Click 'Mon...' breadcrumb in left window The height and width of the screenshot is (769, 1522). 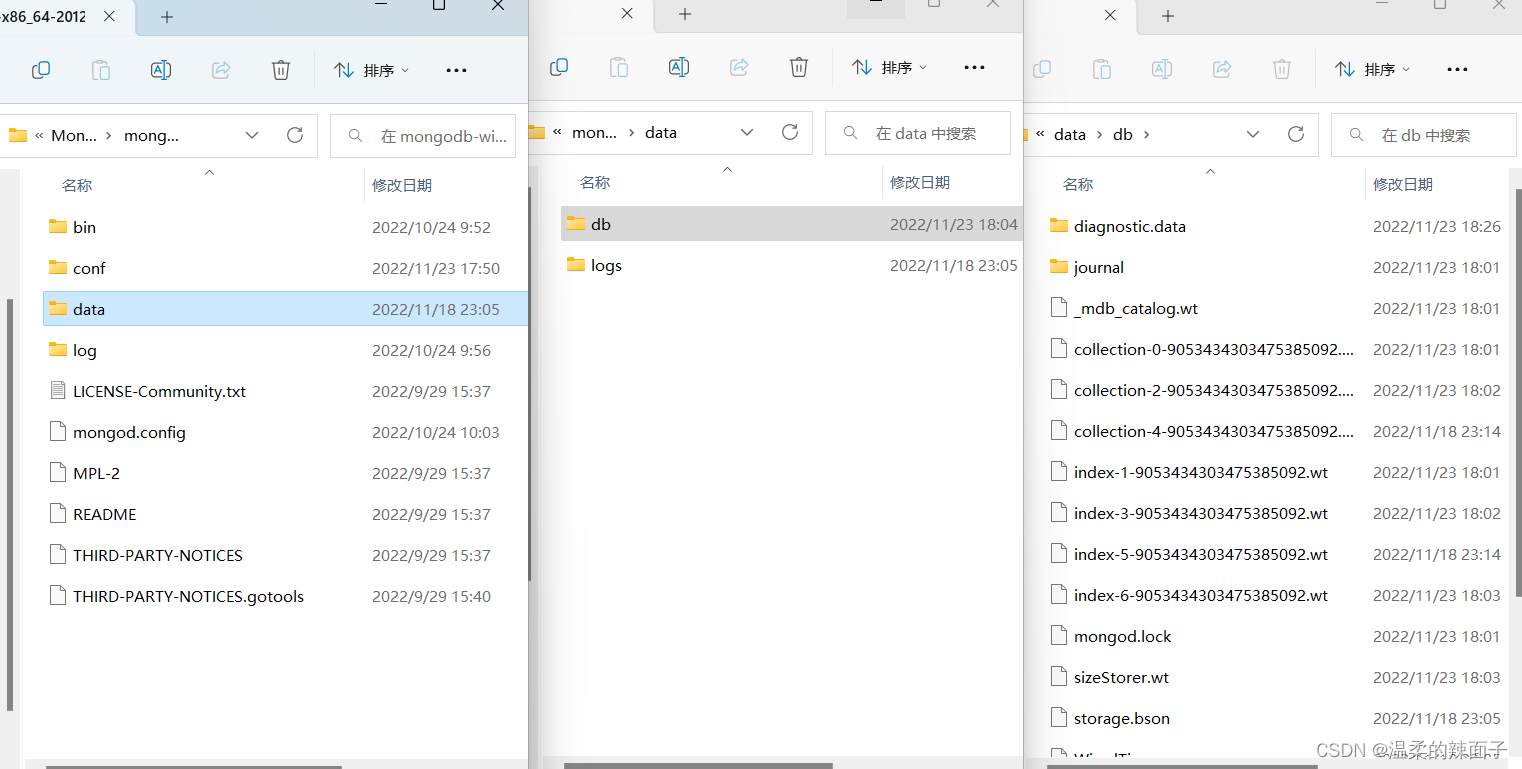[x=74, y=135]
